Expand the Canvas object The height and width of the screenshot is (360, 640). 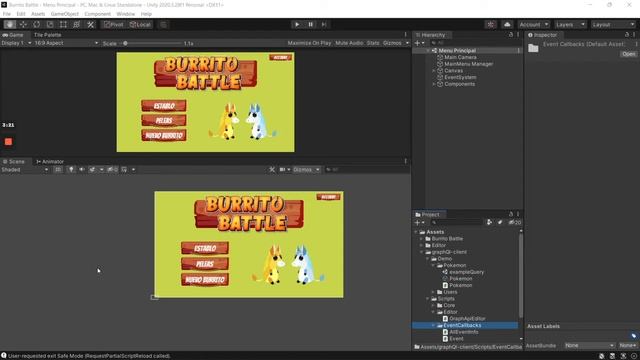point(434,71)
